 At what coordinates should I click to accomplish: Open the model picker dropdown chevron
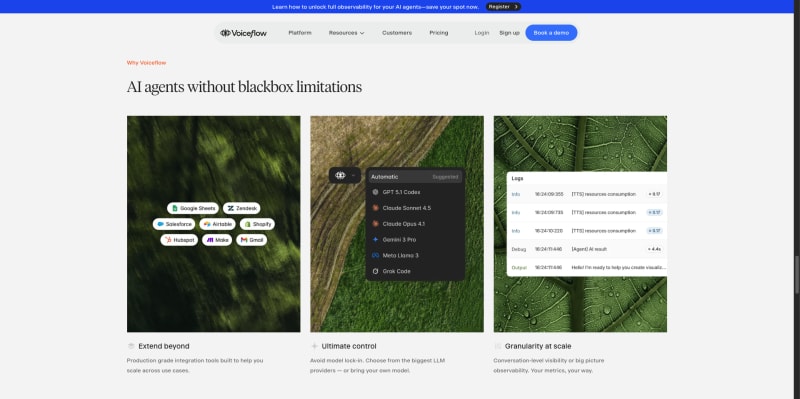pyautogui.click(x=353, y=176)
